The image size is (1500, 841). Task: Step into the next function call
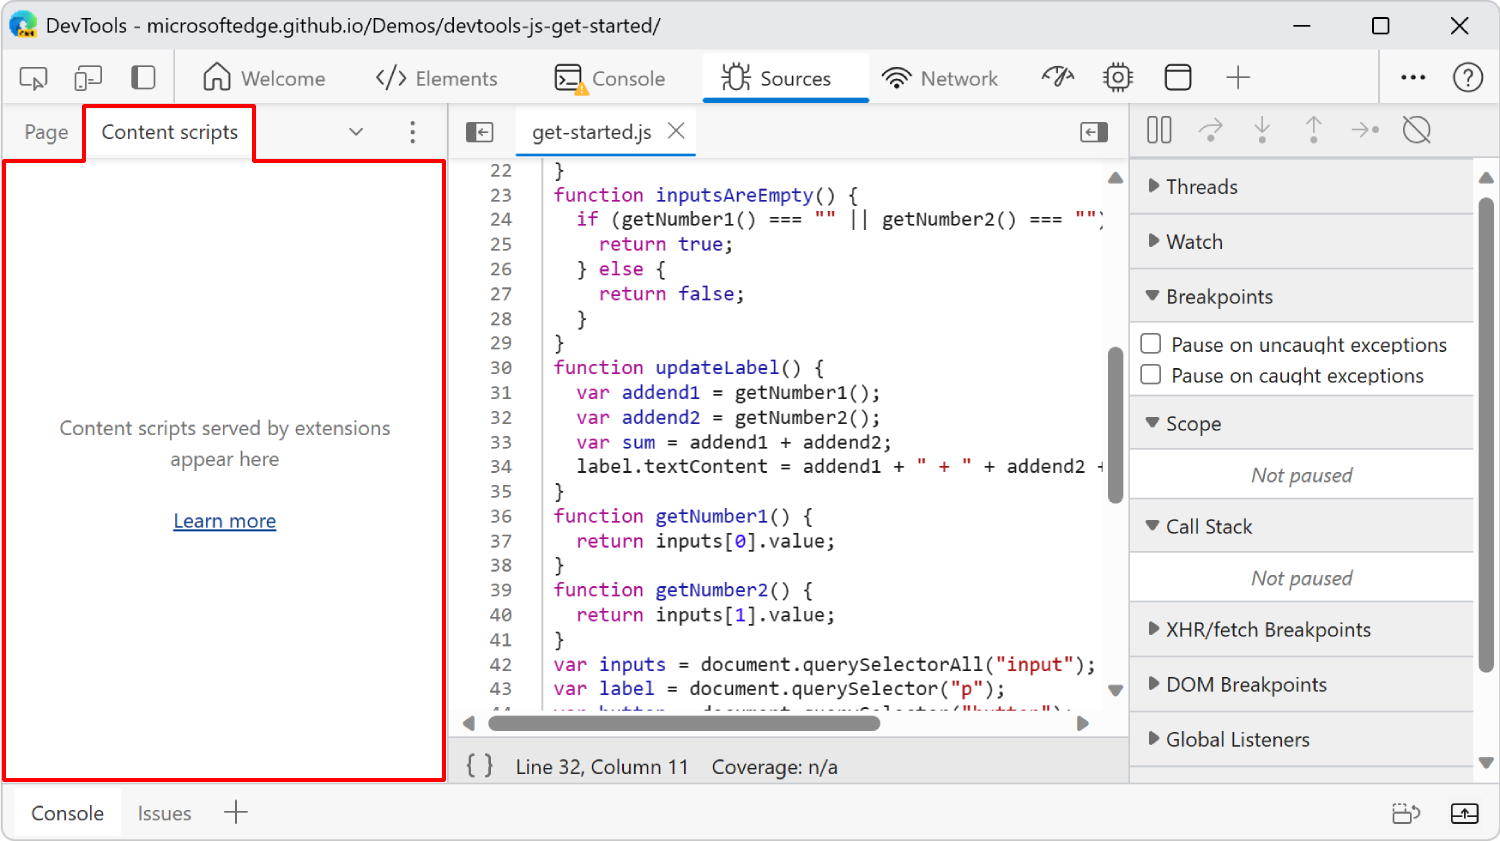tap(1262, 130)
